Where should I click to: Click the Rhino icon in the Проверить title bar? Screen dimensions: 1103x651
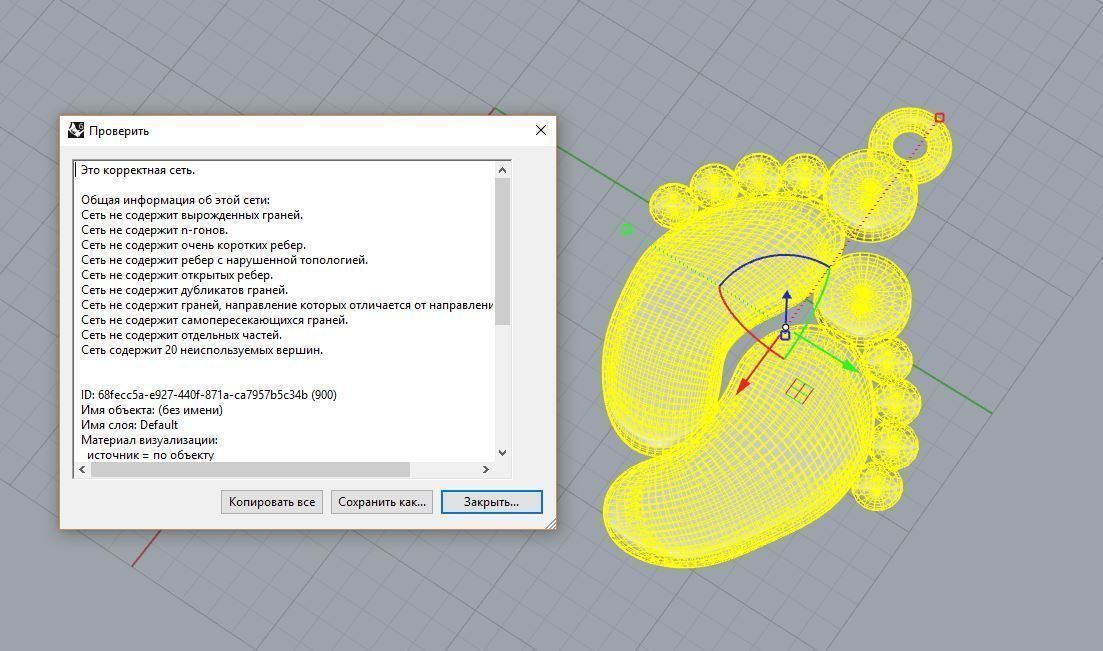click(x=76, y=130)
